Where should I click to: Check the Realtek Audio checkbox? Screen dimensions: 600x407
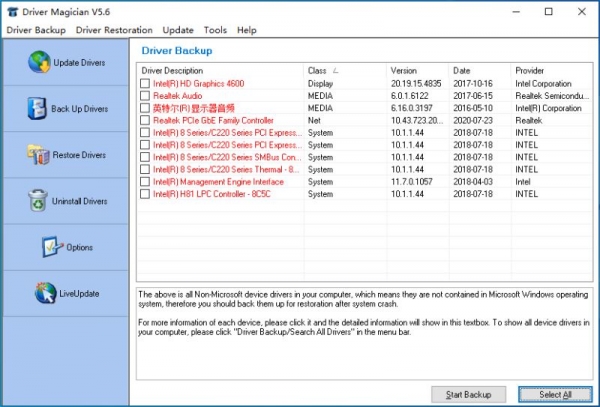(x=145, y=96)
